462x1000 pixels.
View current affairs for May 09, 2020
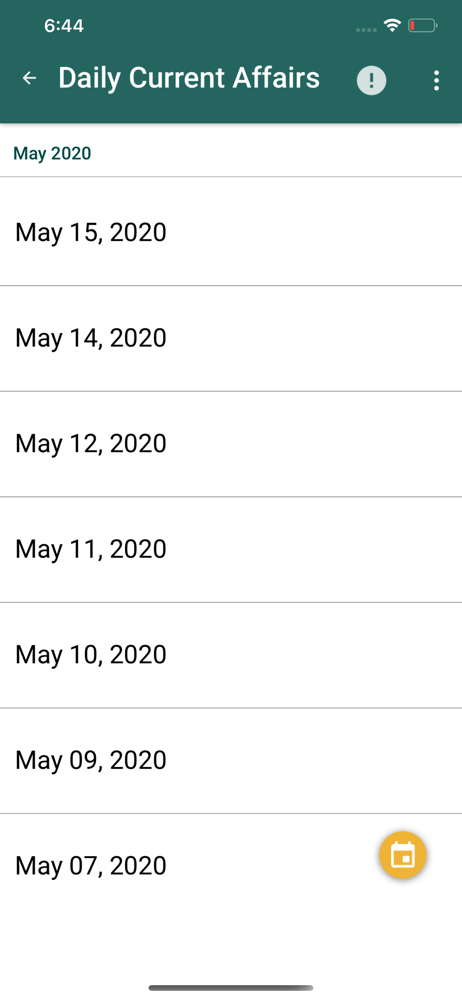pos(231,761)
